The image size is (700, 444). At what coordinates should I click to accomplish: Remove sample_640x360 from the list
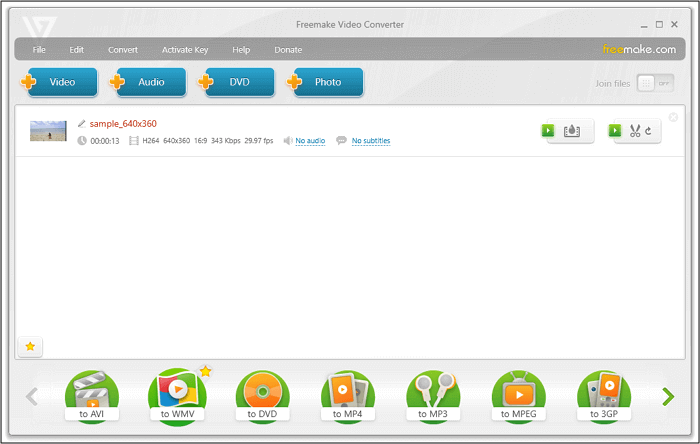tap(673, 117)
